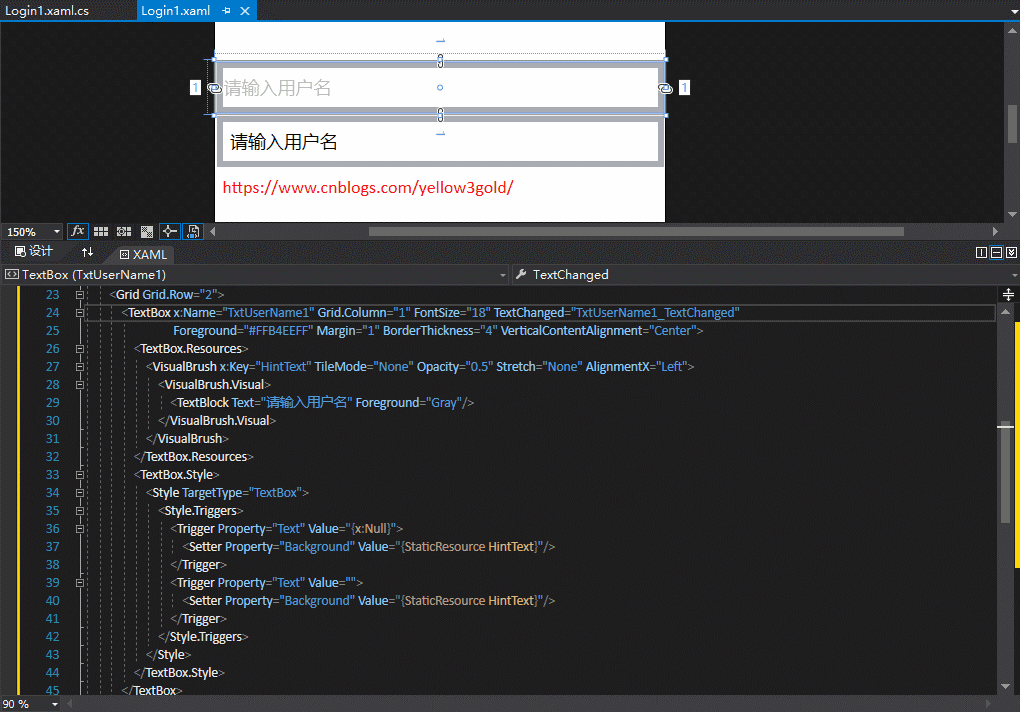
Task: Click designer horizontal scroll right arrow
Action: point(995,231)
